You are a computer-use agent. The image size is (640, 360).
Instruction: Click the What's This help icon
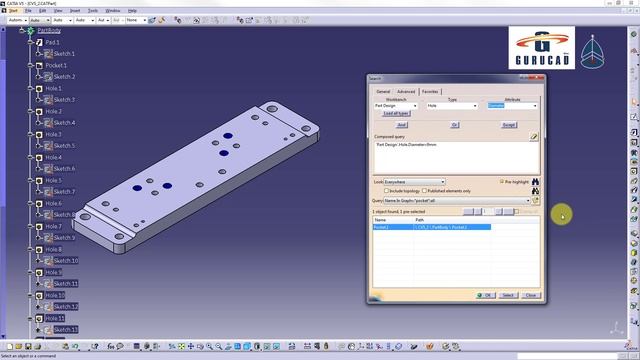click(x=95, y=347)
